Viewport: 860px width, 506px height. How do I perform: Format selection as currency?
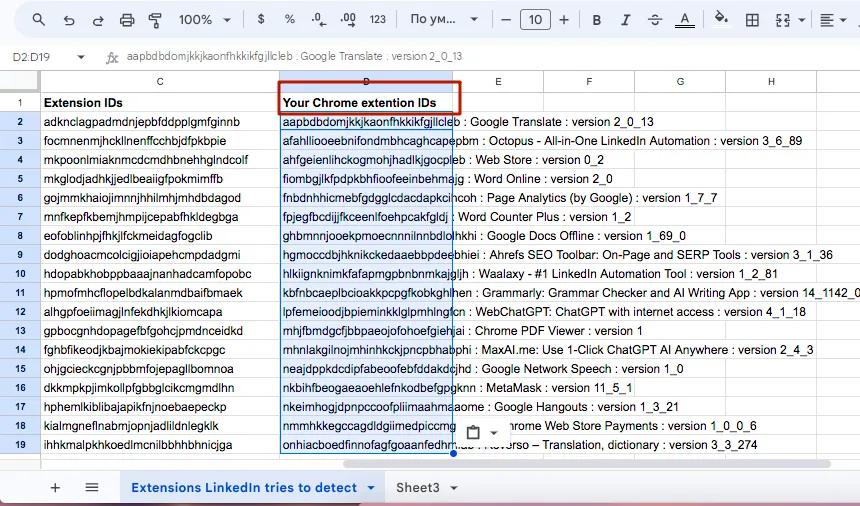pyautogui.click(x=261, y=20)
